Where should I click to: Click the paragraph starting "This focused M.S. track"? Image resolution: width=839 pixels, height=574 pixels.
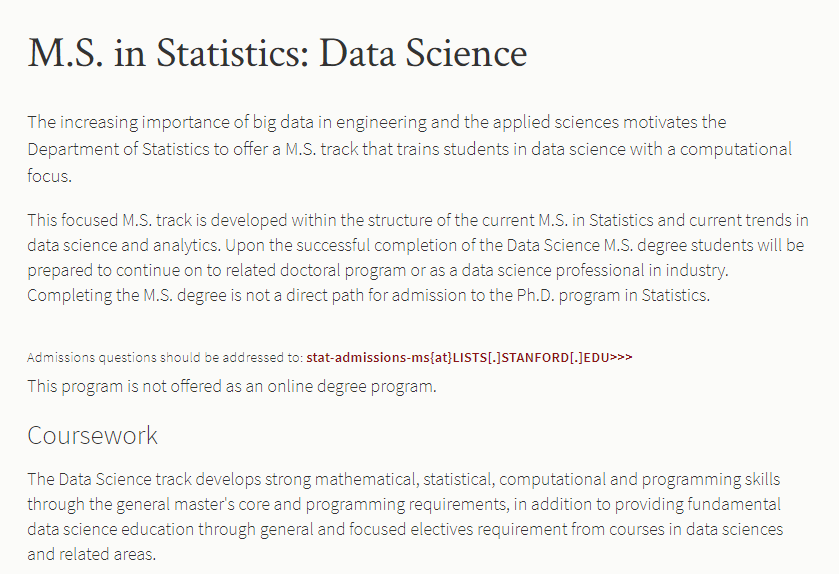(418, 257)
